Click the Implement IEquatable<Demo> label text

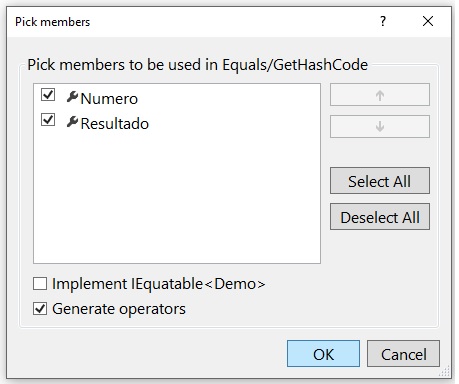(159, 284)
